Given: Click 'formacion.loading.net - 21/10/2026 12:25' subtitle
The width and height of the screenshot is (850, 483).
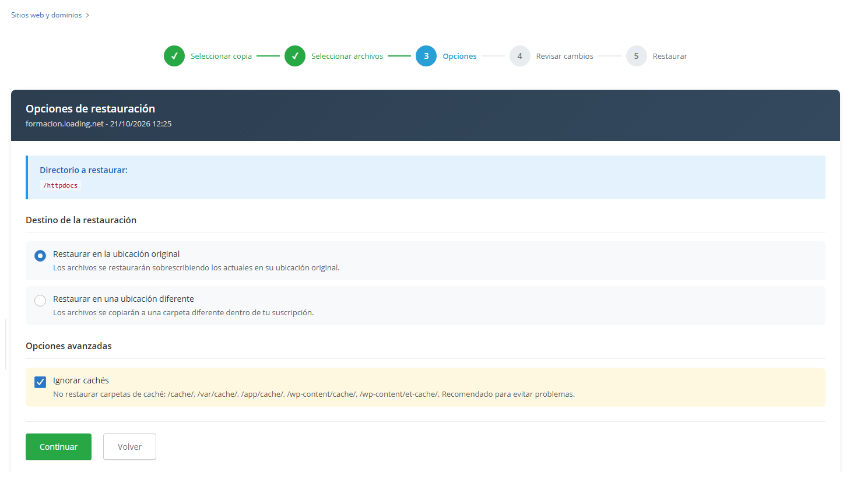Looking at the screenshot, I should coord(98,124).
